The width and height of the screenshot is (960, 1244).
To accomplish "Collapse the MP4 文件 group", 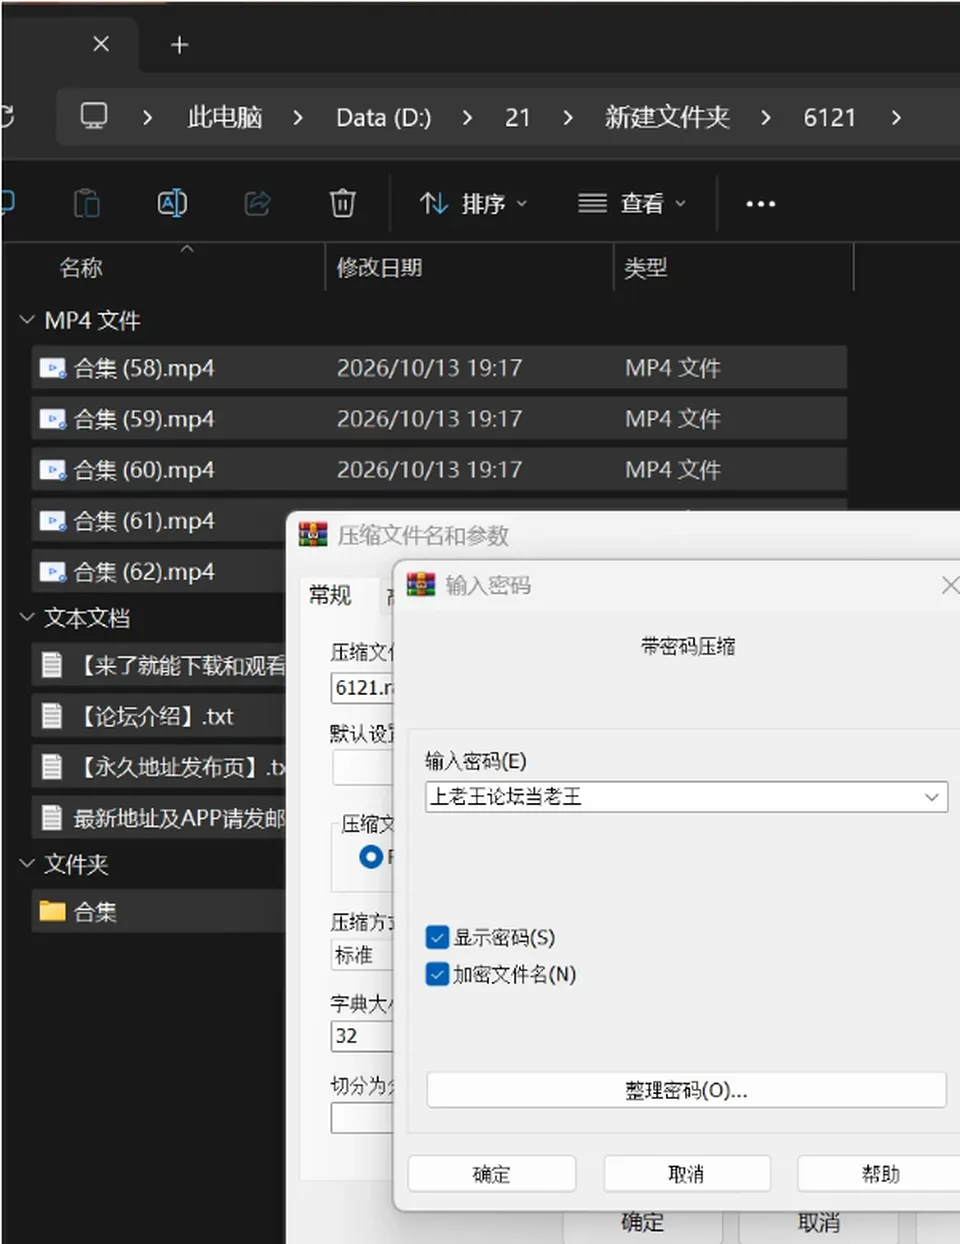I will 27,320.
